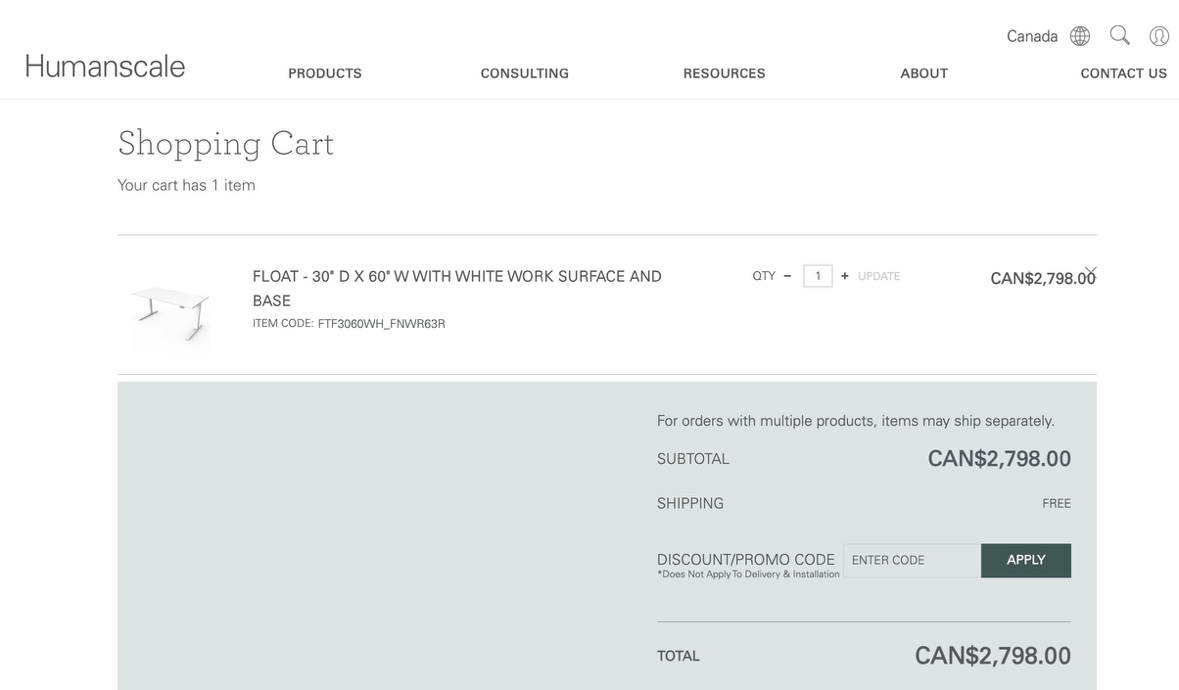Go to Contact Us page
Screen dimensions: 1179x690
tap(1123, 74)
